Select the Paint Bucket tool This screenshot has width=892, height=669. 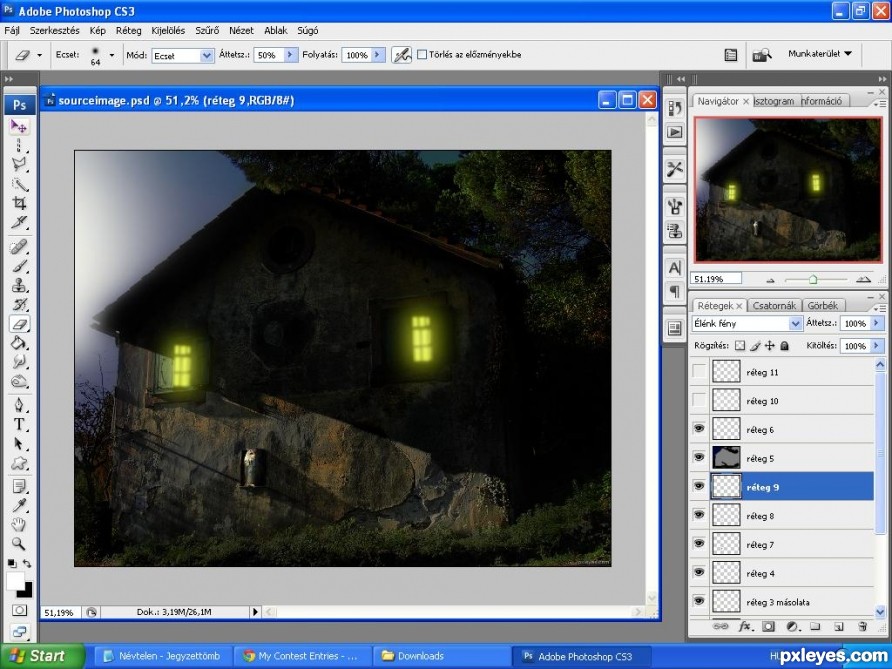click(x=19, y=342)
